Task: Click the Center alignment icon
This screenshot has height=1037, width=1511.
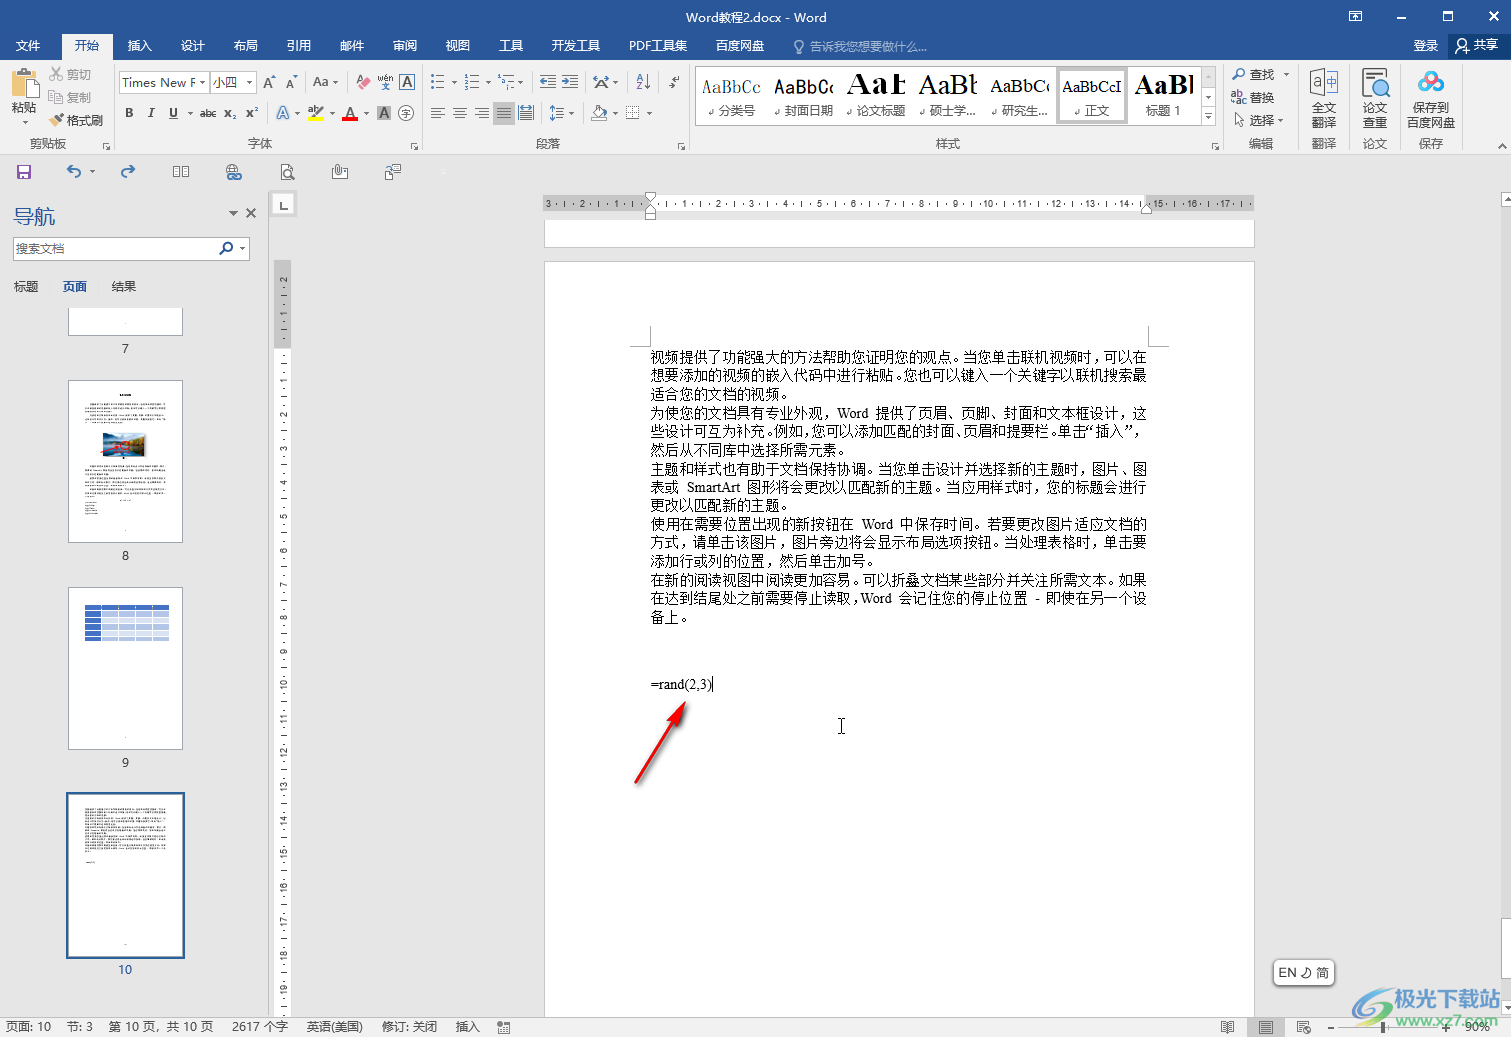Action: (460, 113)
